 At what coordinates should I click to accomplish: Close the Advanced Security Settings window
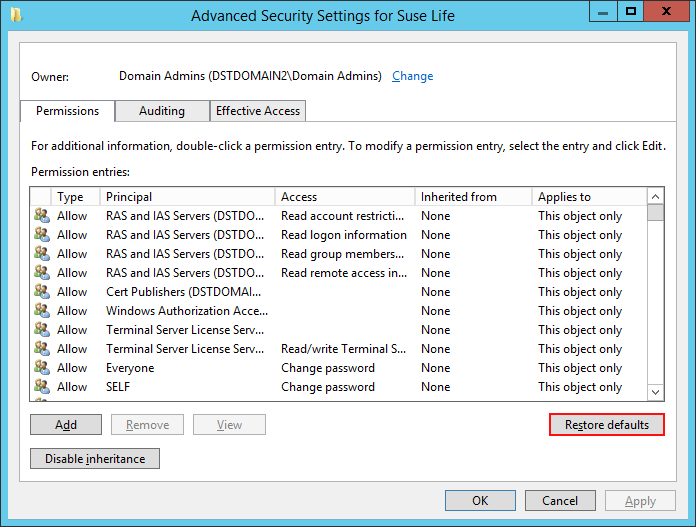pyautogui.click(x=666, y=12)
